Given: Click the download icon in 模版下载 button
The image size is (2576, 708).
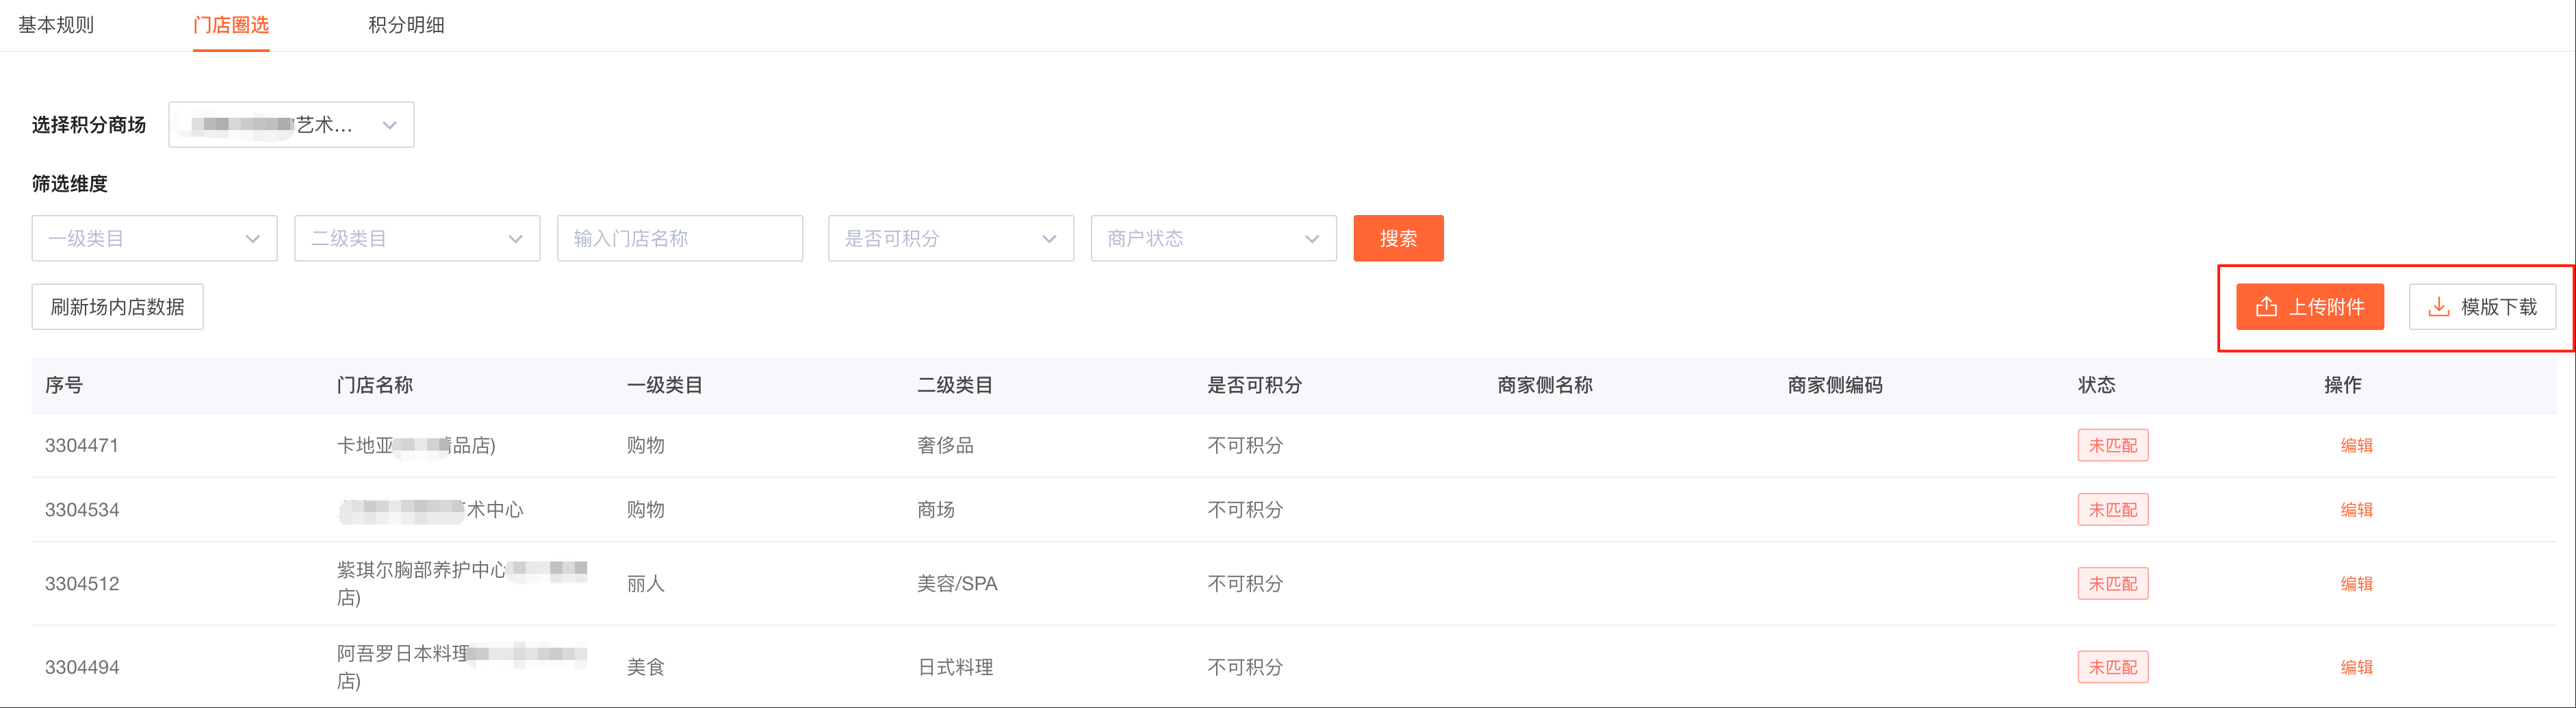Looking at the screenshot, I should tap(2439, 307).
